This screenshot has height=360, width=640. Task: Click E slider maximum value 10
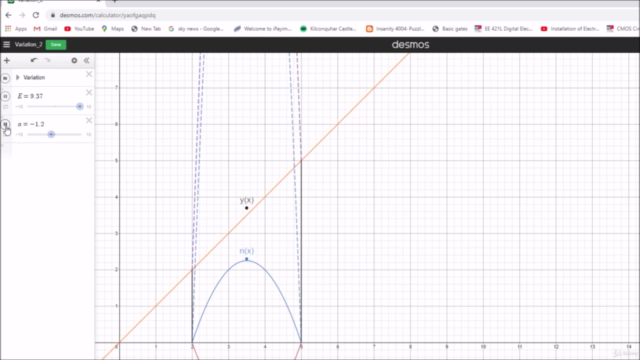pos(89,107)
